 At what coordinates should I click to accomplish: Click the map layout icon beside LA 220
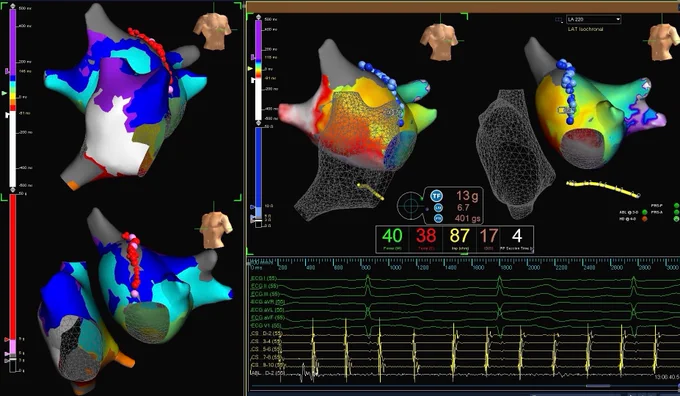[559, 20]
